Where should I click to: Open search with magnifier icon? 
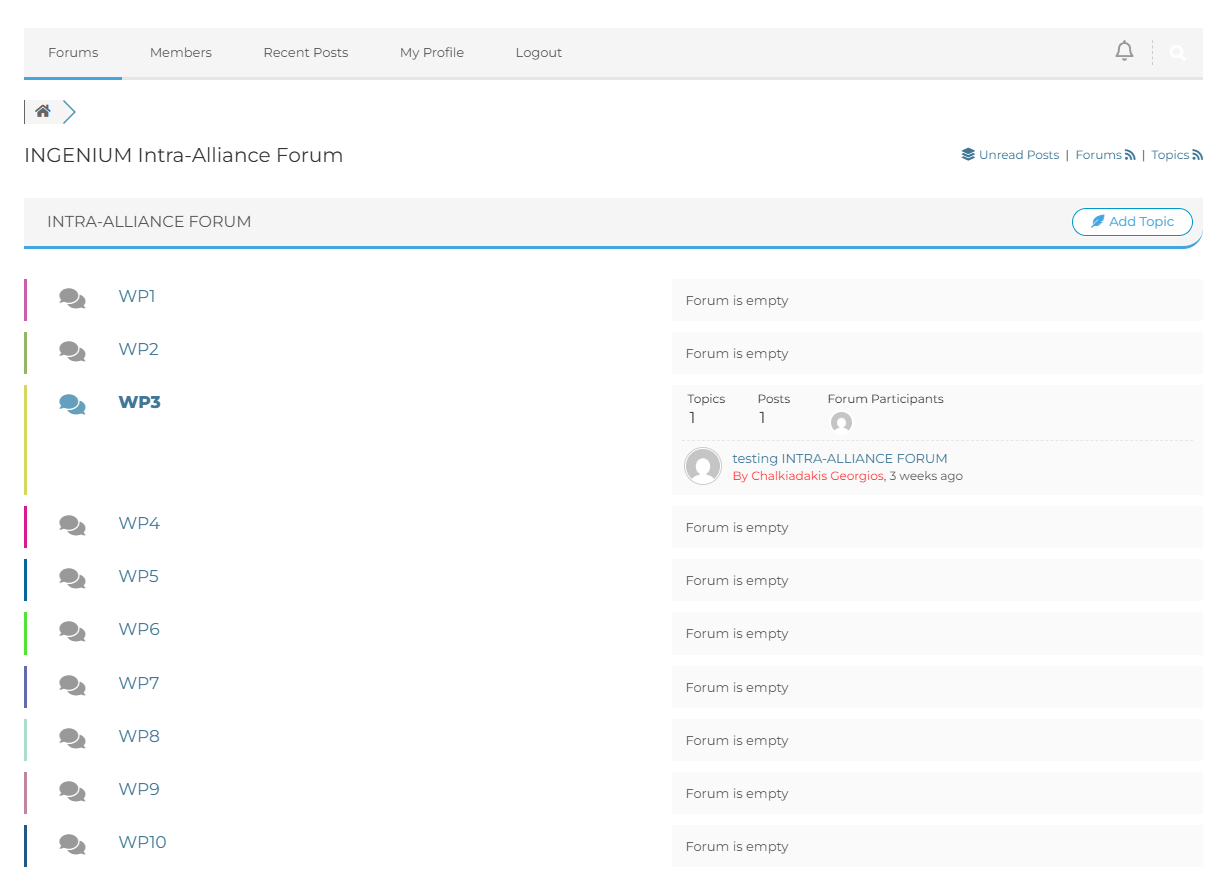click(1177, 53)
